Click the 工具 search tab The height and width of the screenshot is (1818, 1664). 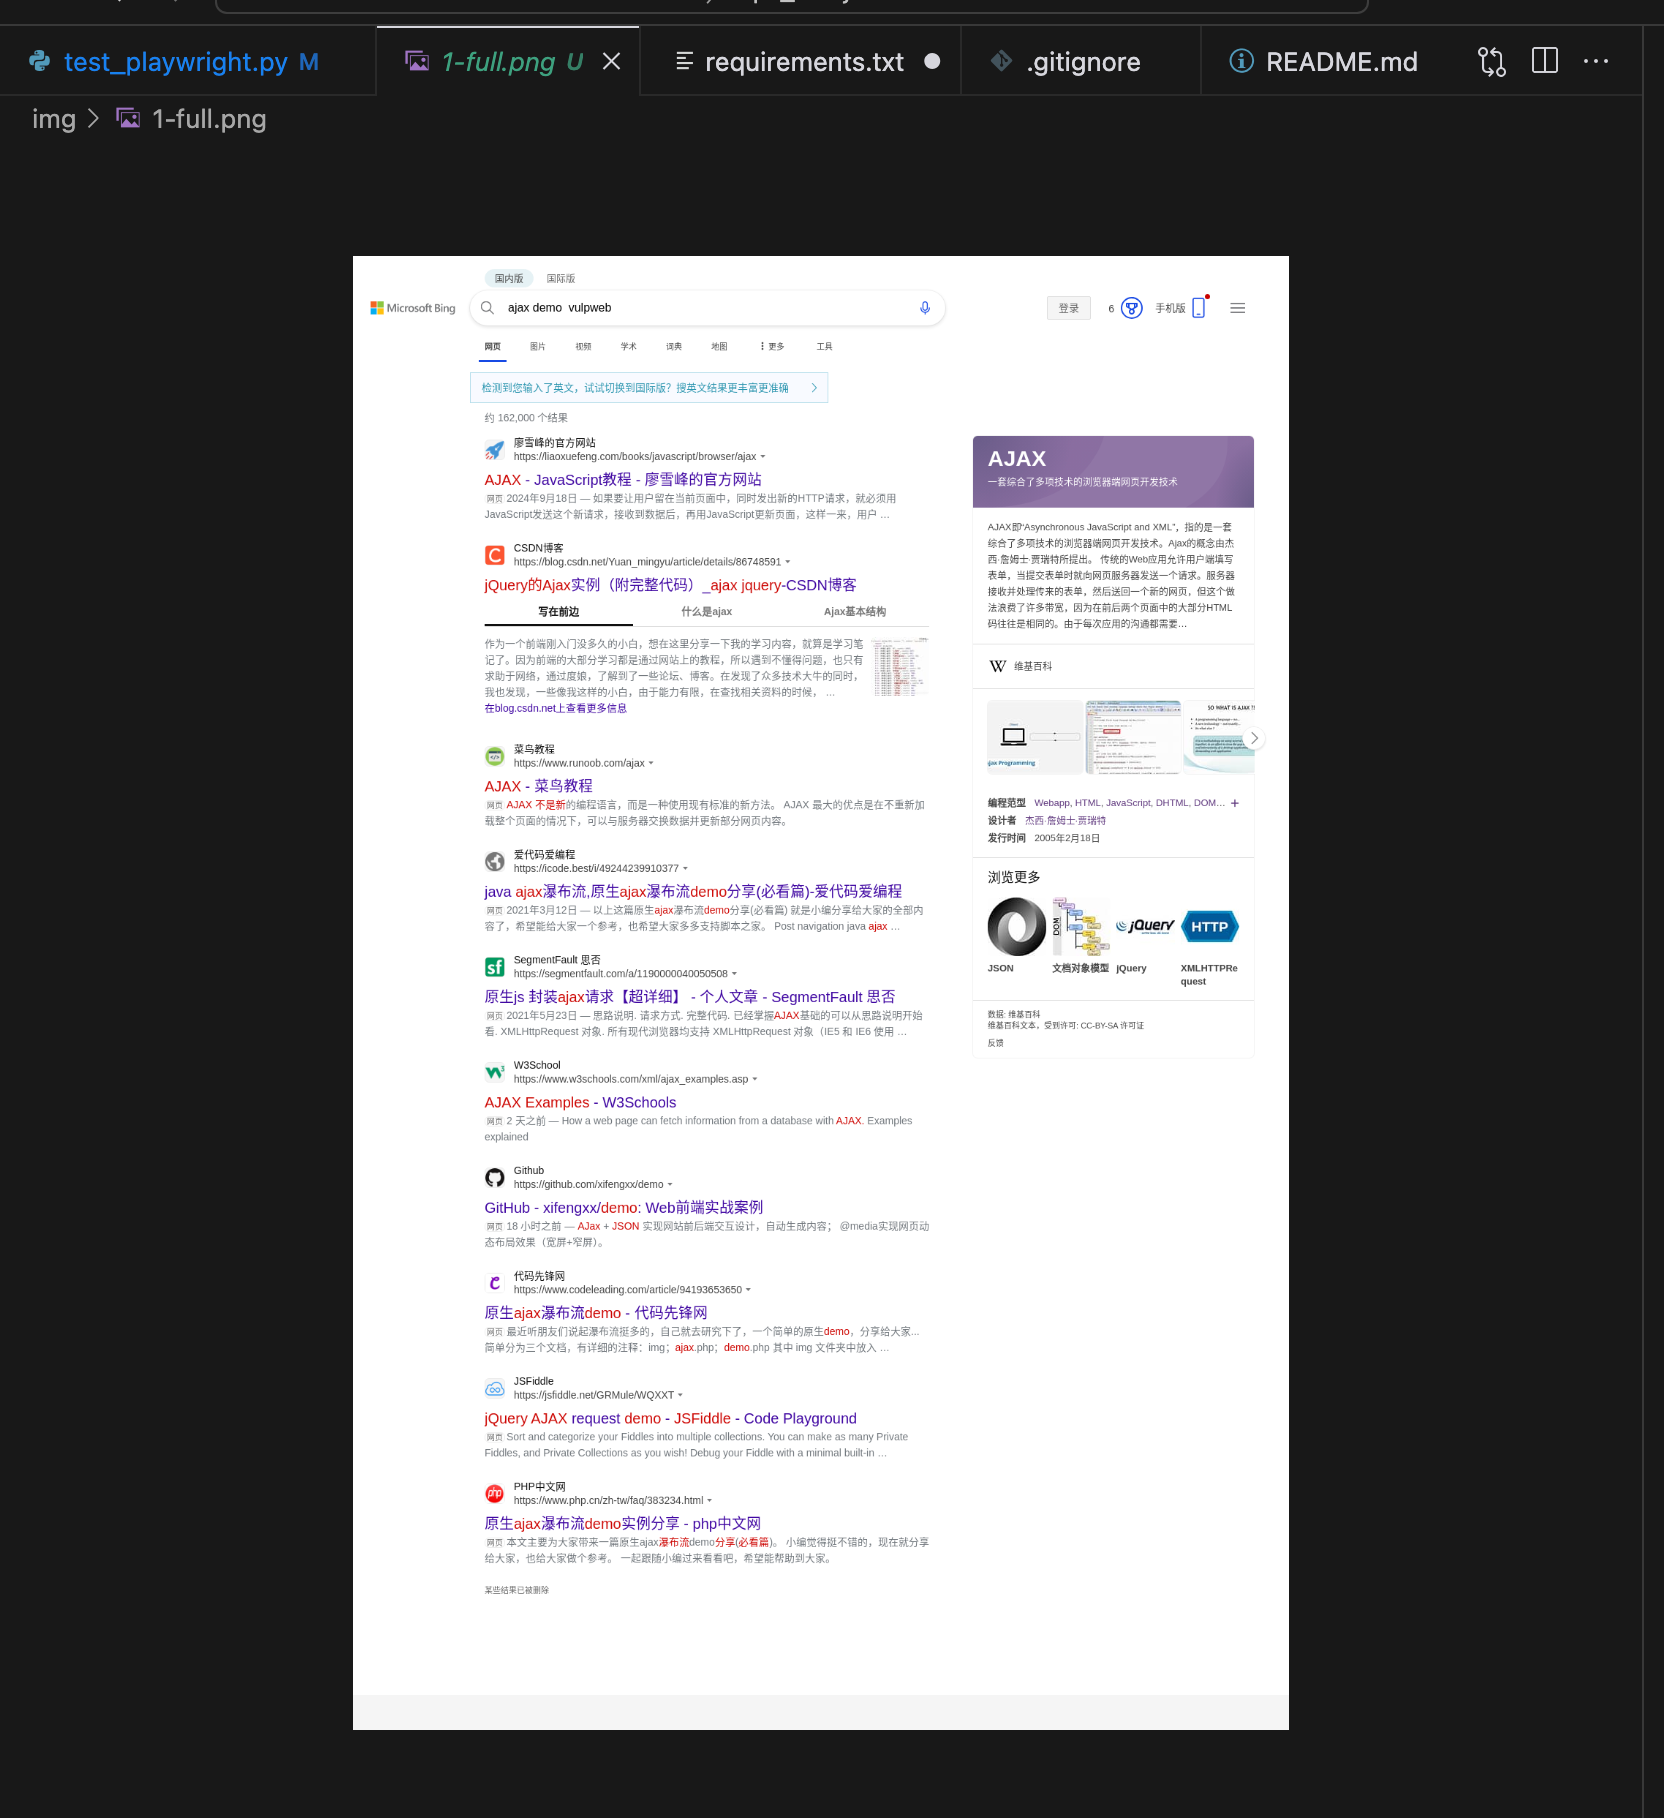tap(824, 347)
